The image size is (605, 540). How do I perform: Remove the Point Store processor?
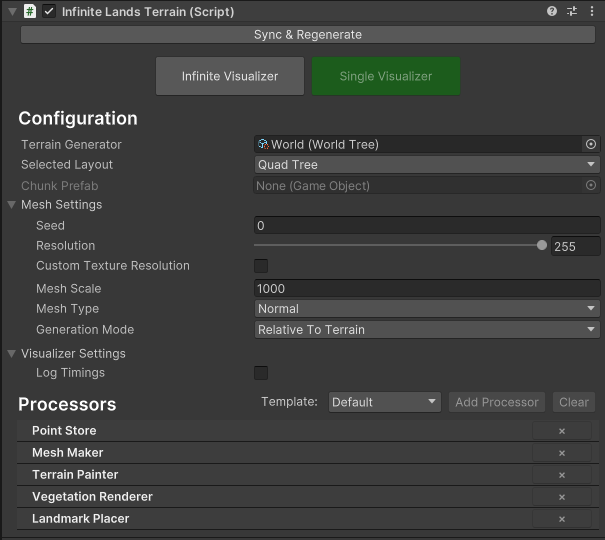[562, 431]
